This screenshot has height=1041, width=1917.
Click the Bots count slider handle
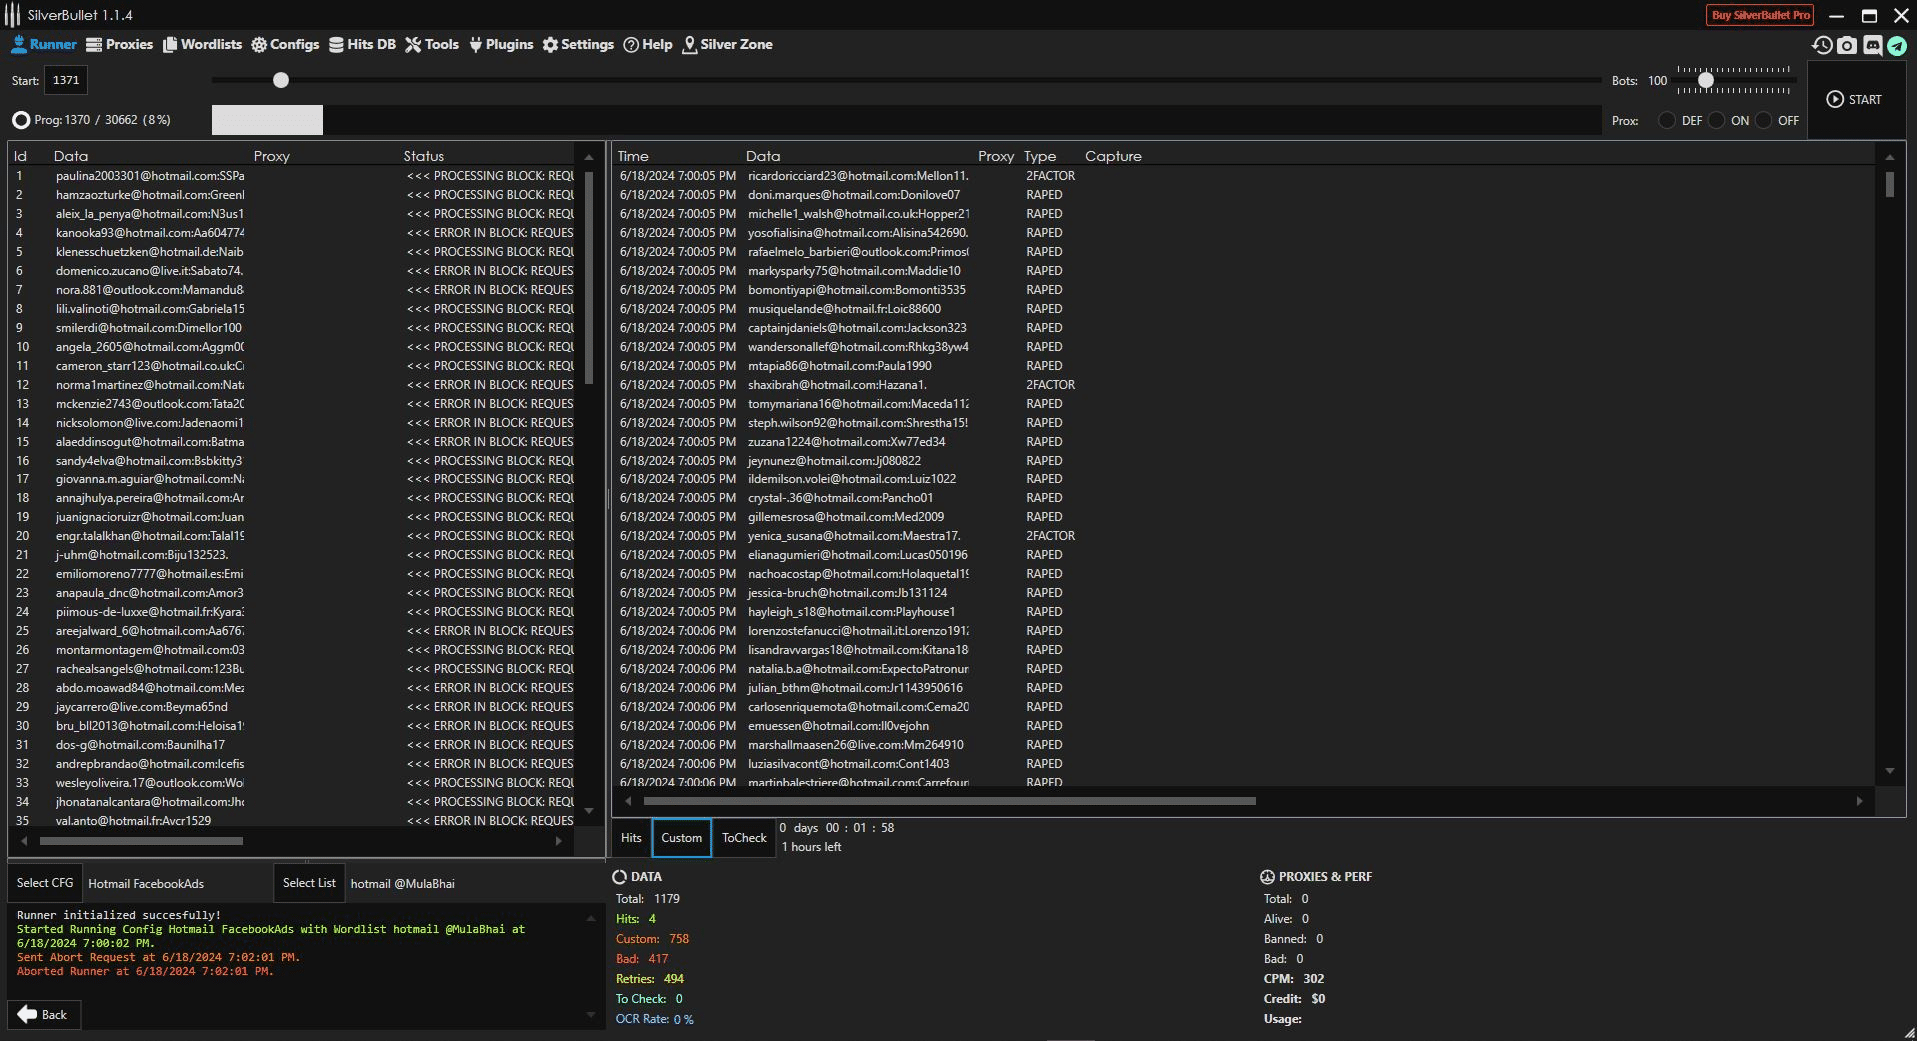[x=1706, y=80]
